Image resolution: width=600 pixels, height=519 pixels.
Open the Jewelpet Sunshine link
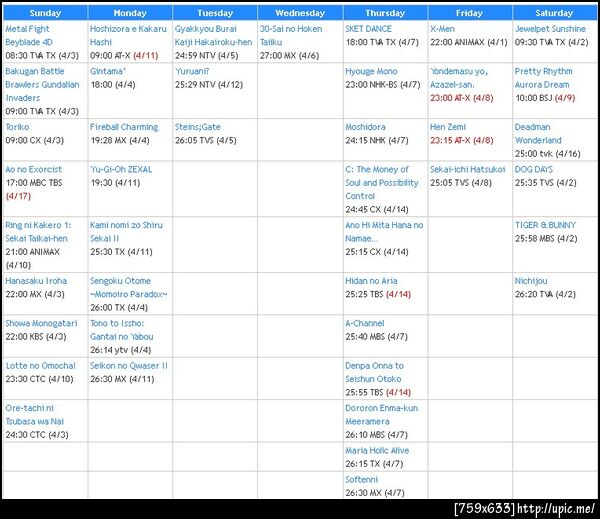550,29
